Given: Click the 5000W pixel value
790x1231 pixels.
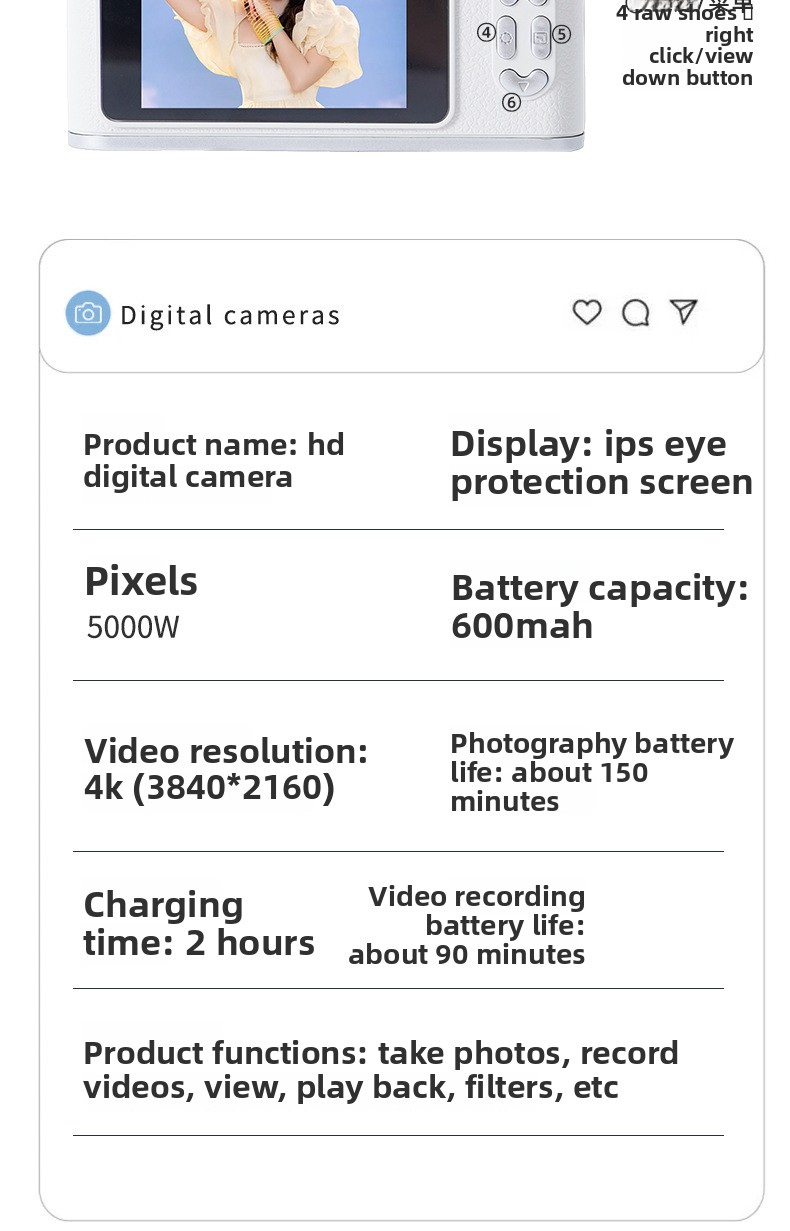Looking at the screenshot, I should pyautogui.click(x=133, y=628).
